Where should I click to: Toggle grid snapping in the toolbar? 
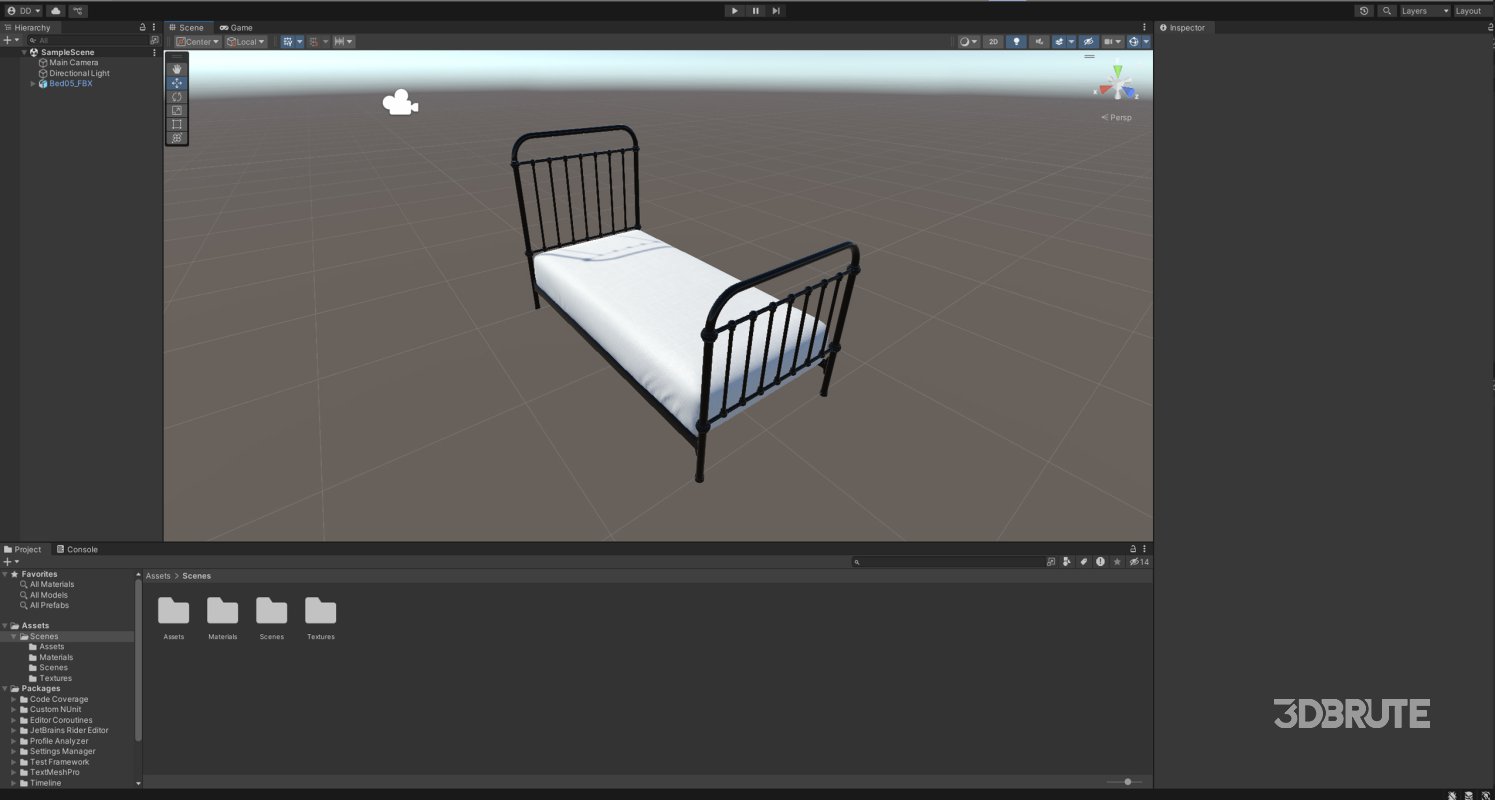(x=315, y=41)
